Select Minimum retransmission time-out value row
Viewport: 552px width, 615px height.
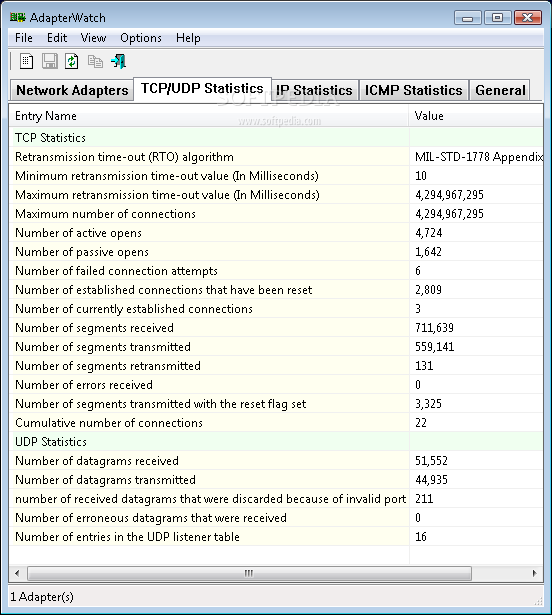coord(276,176)
